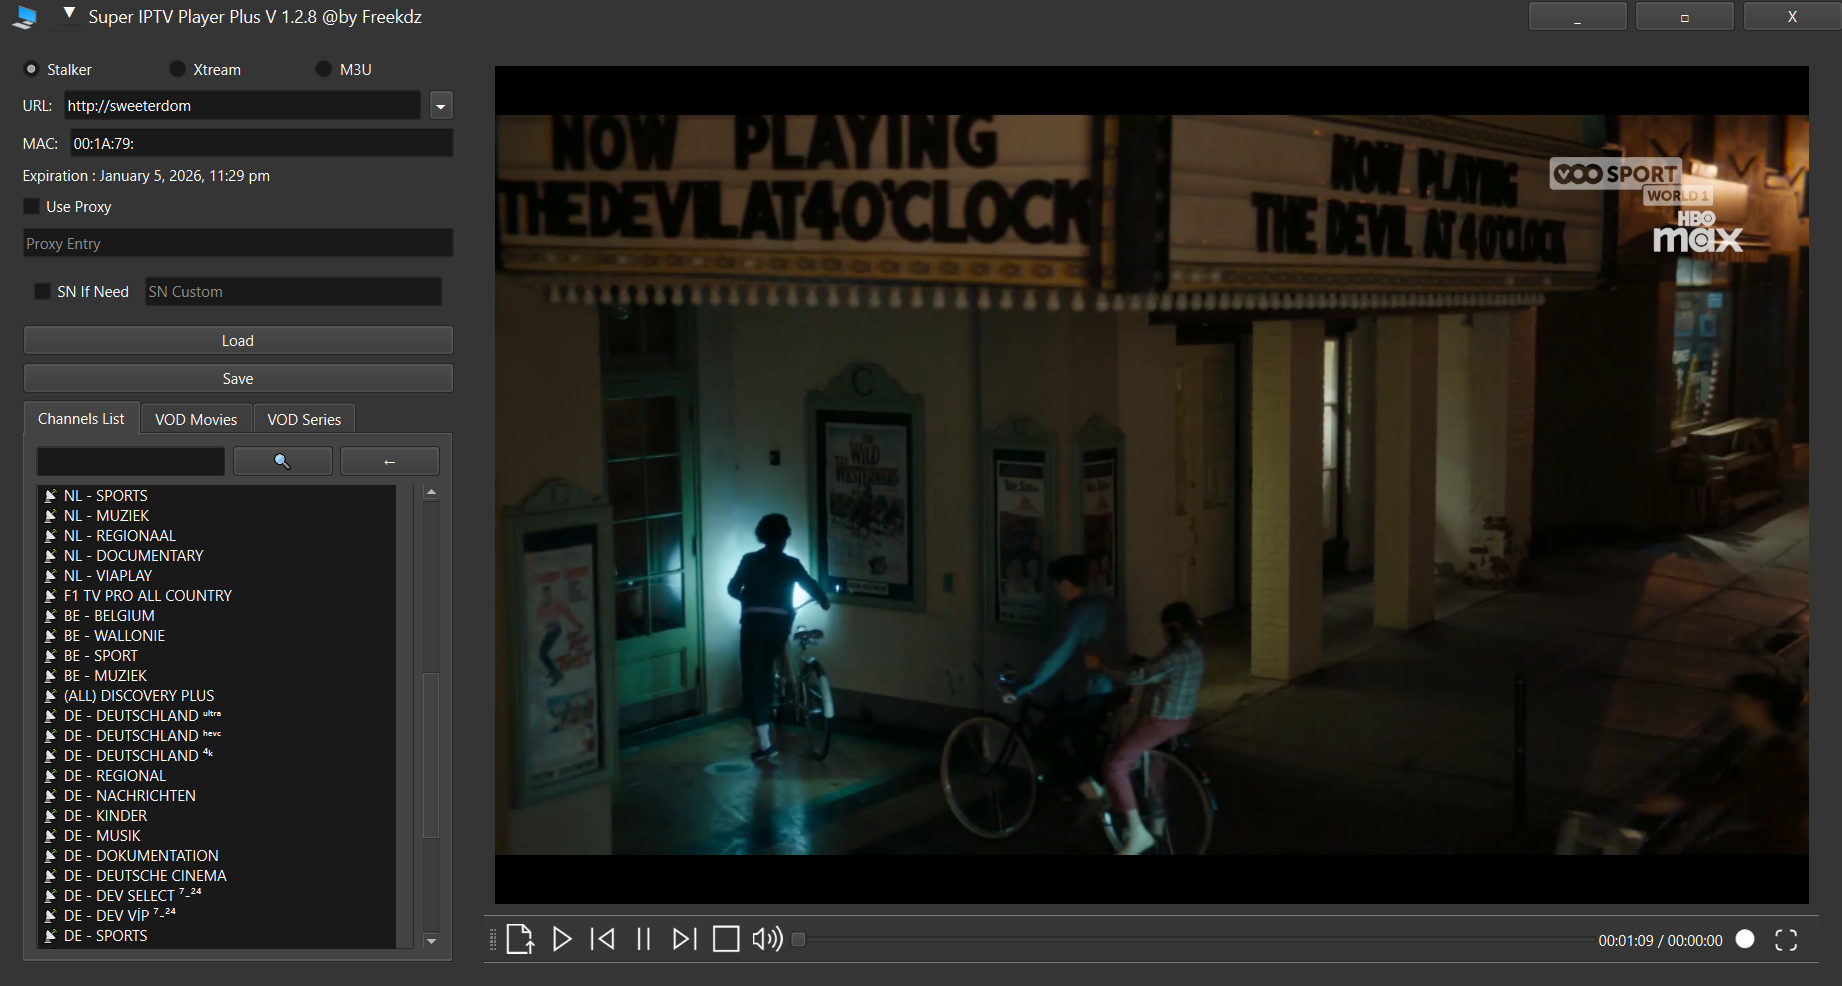Viewport: 1842px width, 986px height.
Task: Open a media file with the file icon
Action: pyautogui.click(x=520, y=939)
